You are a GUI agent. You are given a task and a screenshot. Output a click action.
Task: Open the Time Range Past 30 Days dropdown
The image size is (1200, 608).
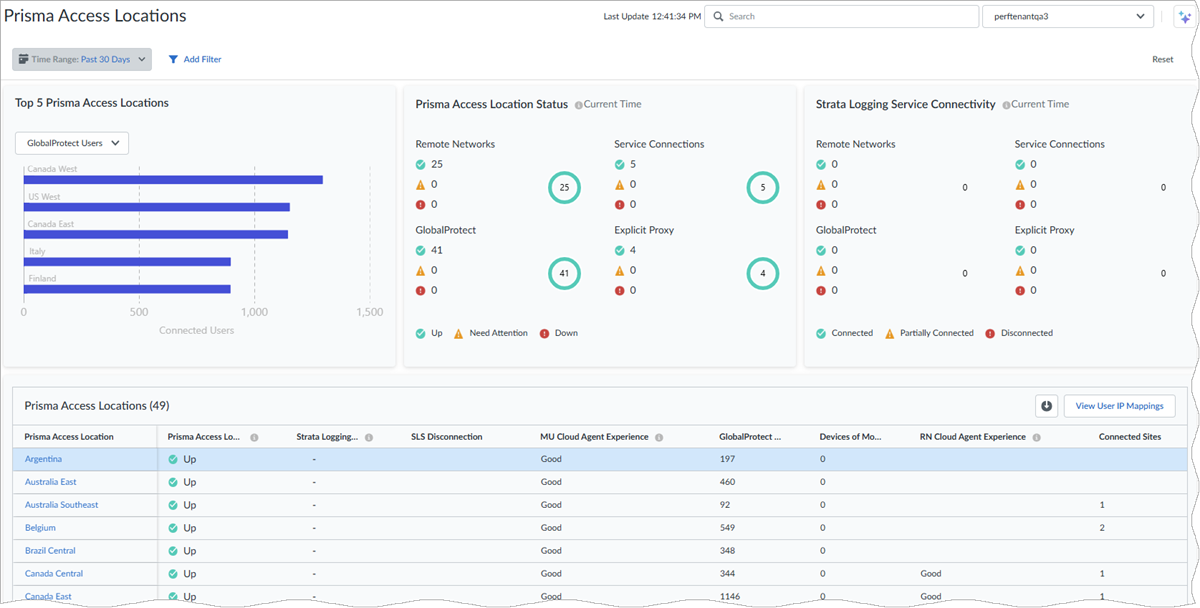[x=82, y=60]
